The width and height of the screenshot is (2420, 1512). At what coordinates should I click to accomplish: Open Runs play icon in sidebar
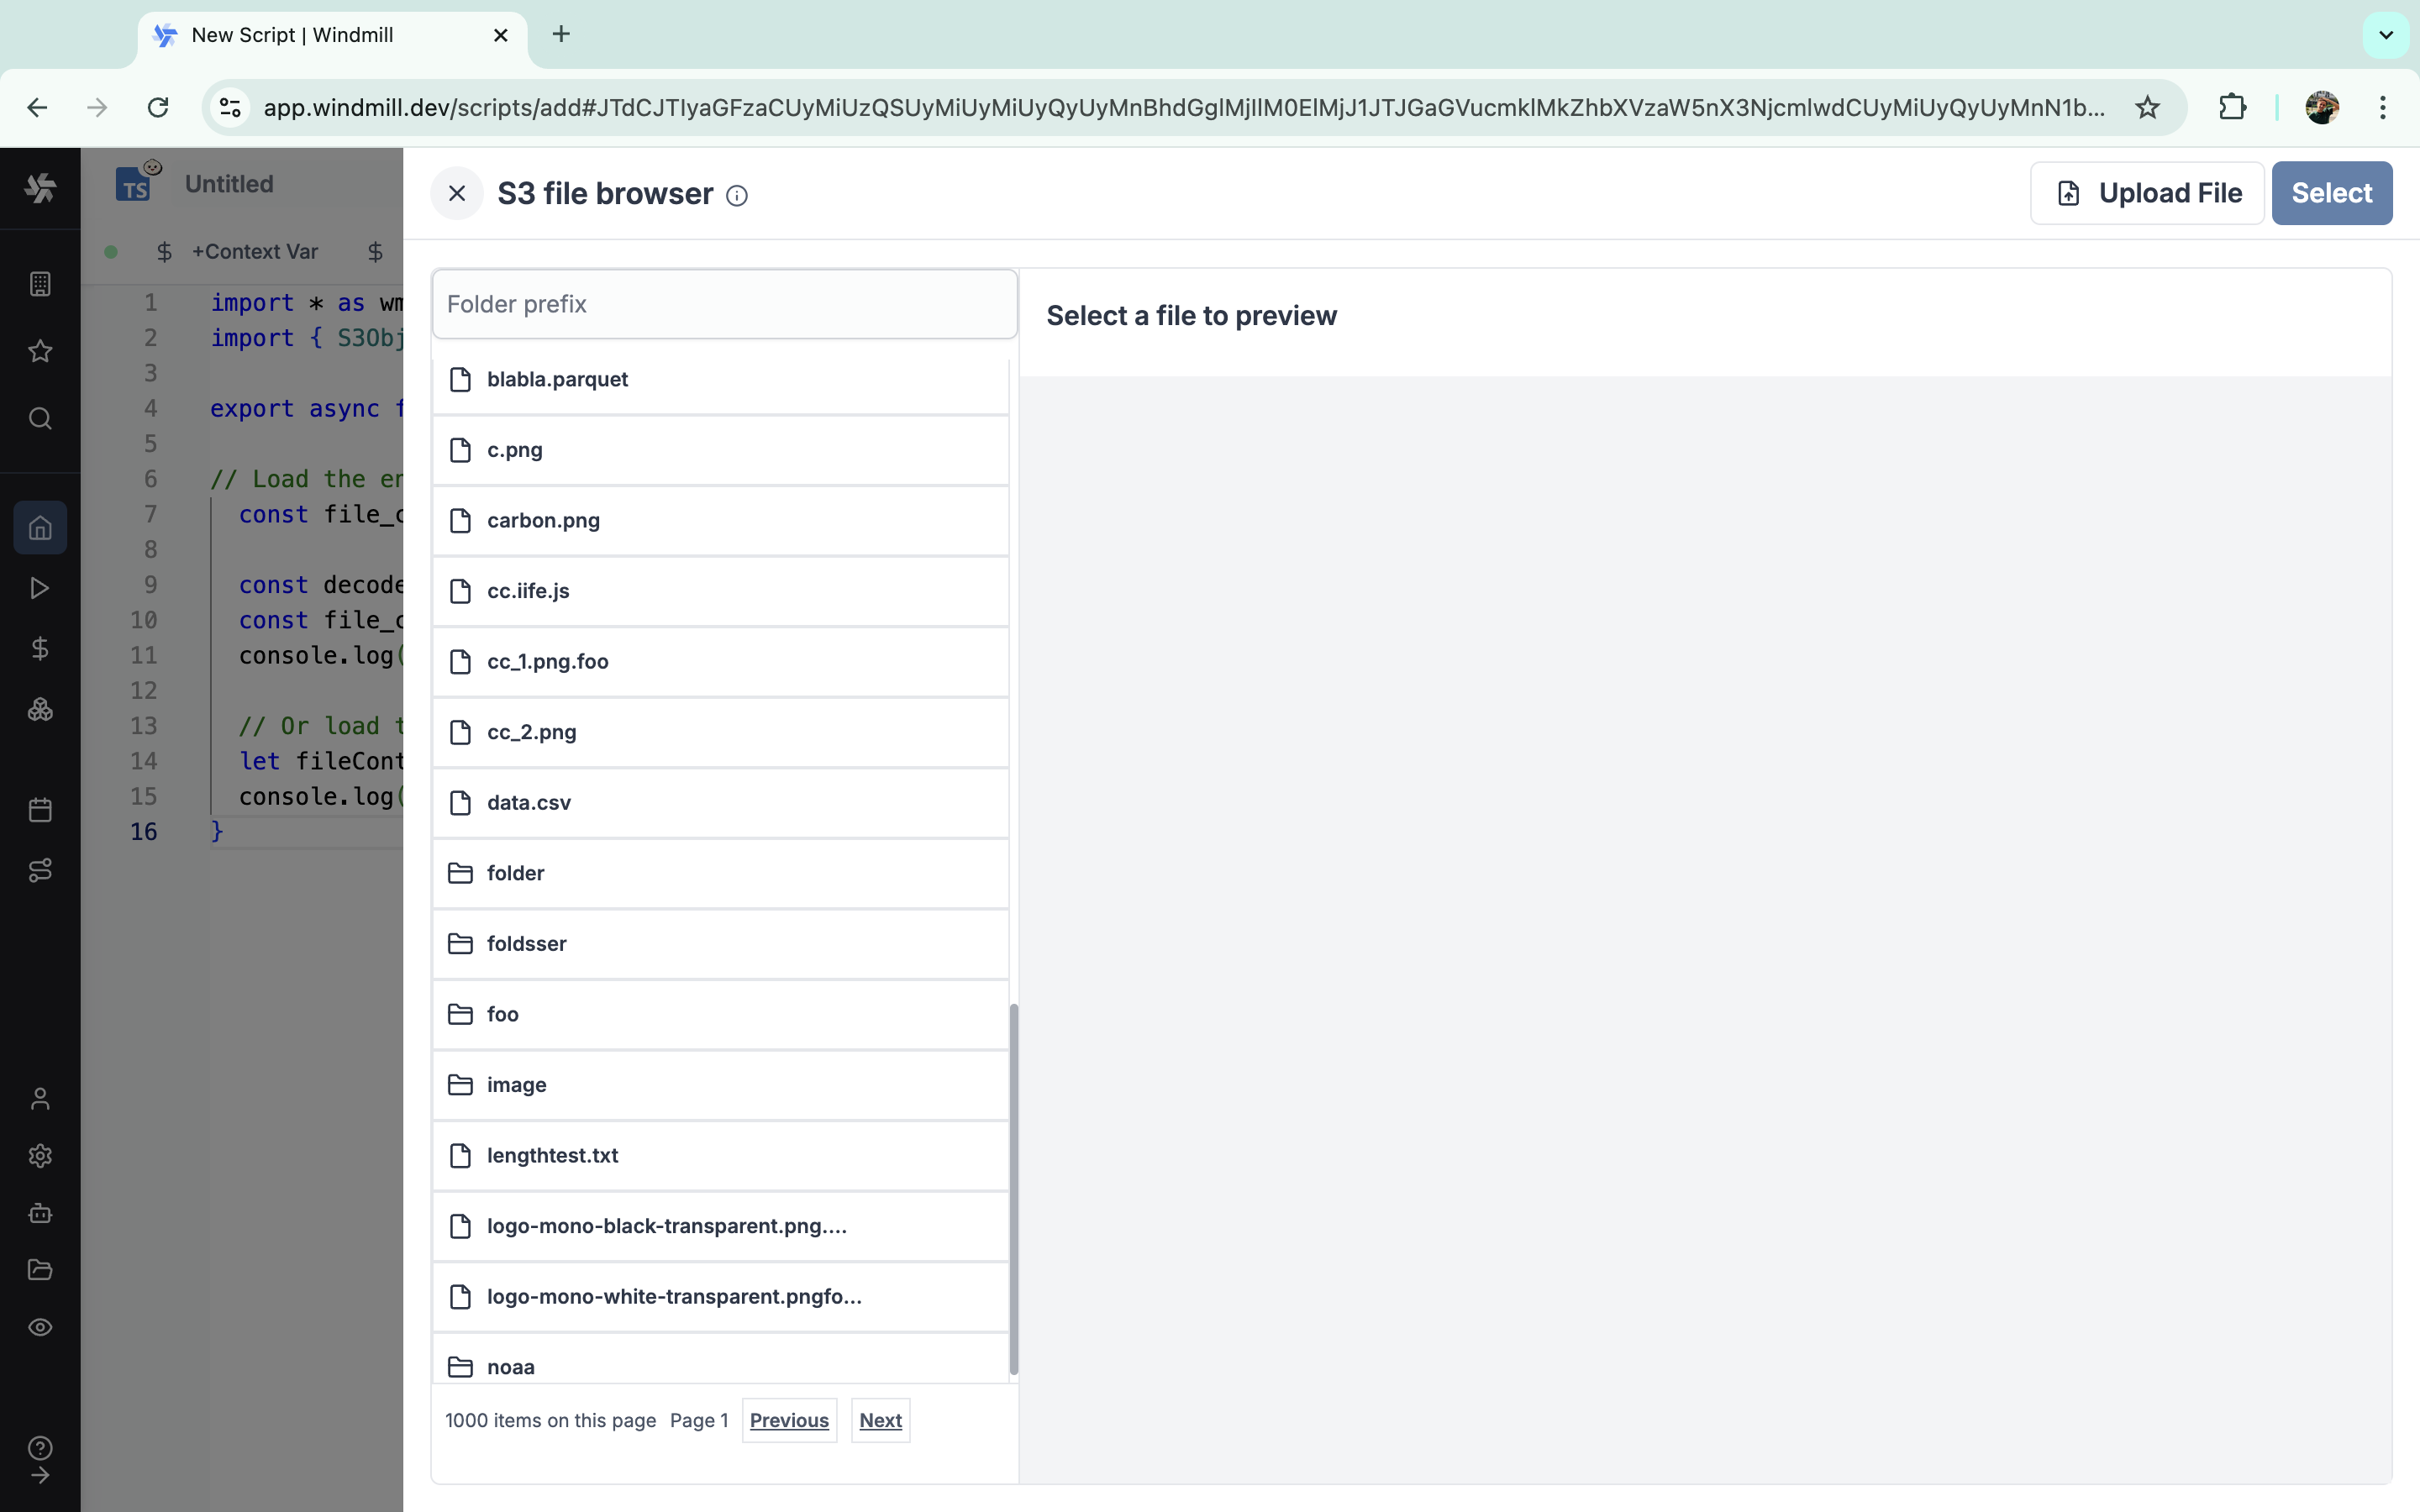40,588
